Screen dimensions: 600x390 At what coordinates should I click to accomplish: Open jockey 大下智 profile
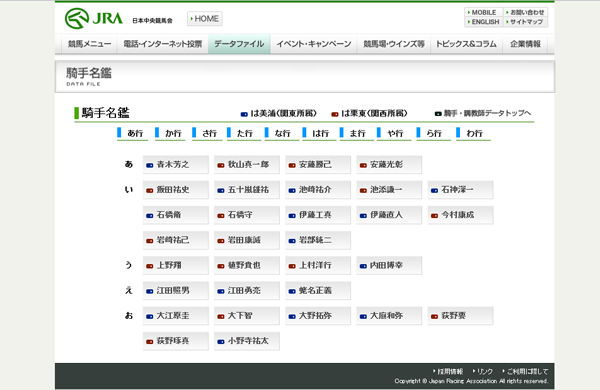[247, 316]
